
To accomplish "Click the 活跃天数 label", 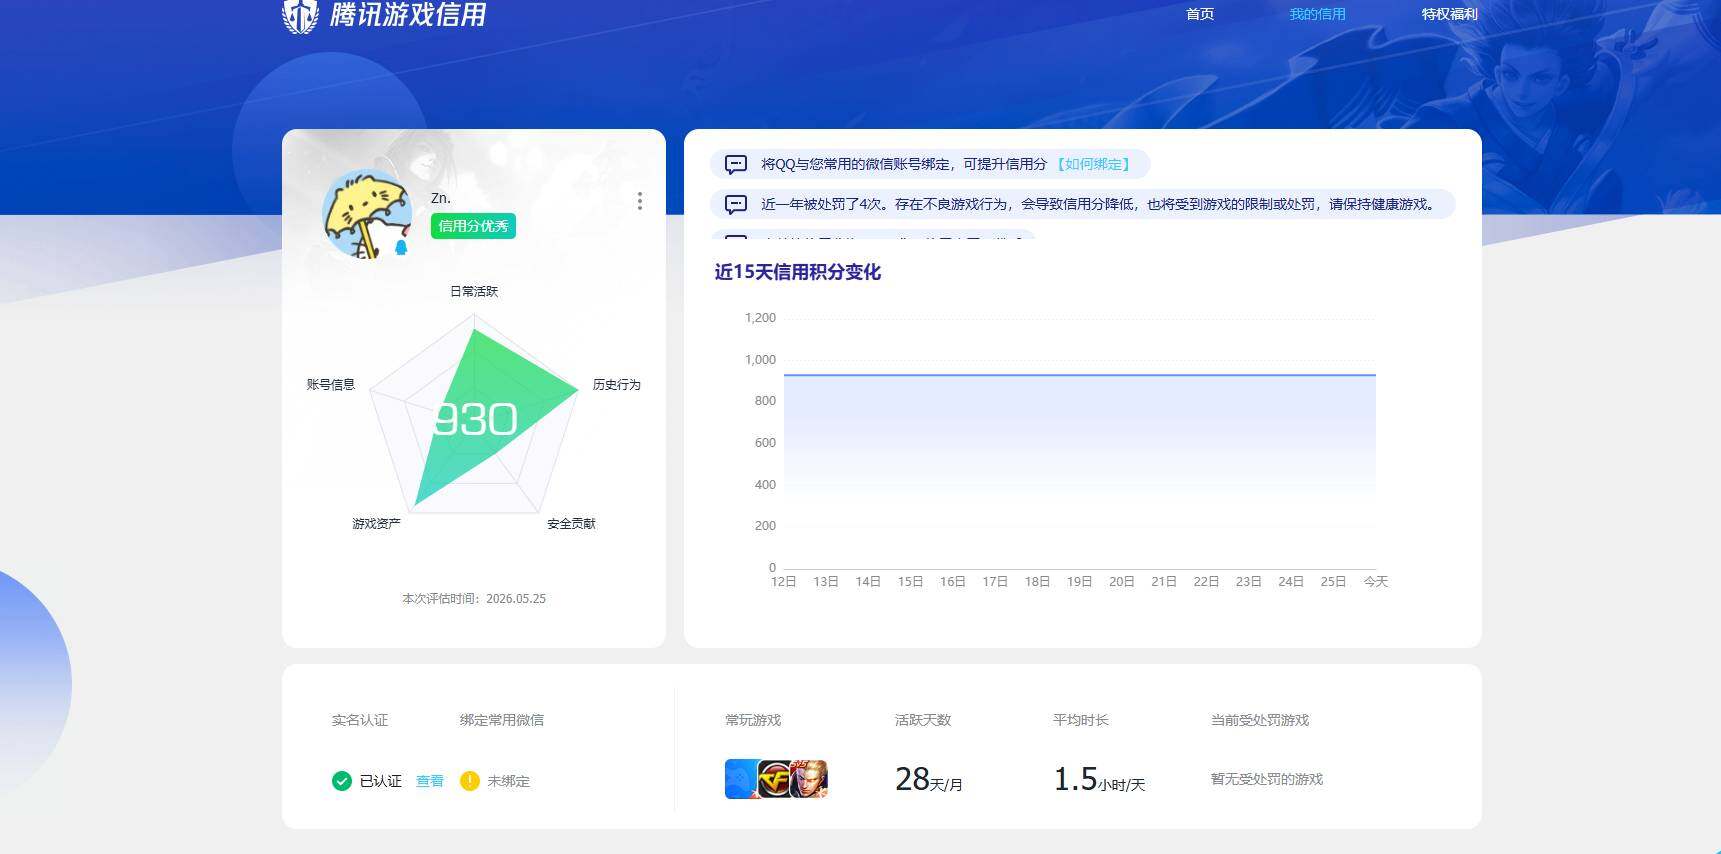I will (923, 720).
